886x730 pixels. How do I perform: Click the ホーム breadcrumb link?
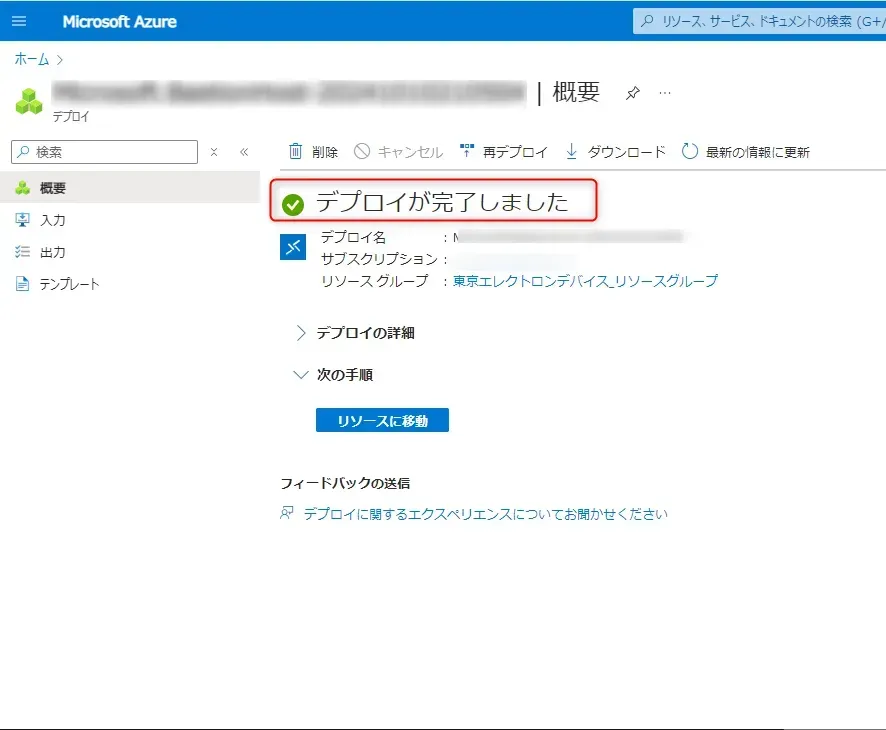tap(31, 60)
